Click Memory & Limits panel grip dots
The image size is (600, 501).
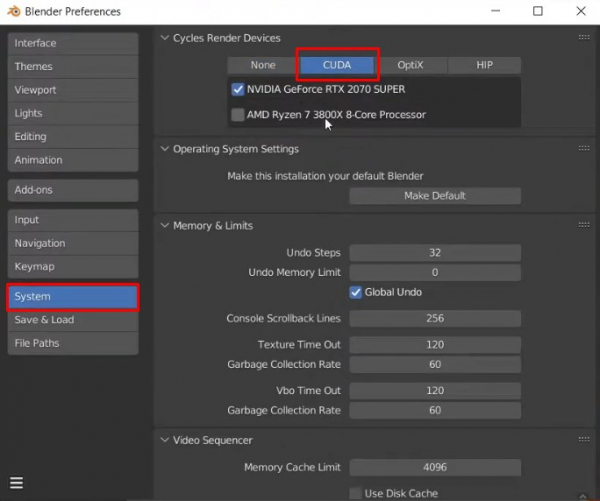tap(584, 225)
